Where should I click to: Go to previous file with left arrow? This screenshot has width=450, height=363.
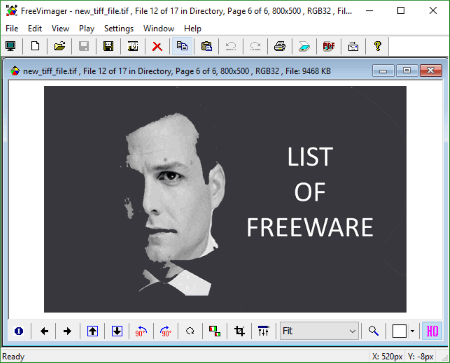(x=44, y=331)
